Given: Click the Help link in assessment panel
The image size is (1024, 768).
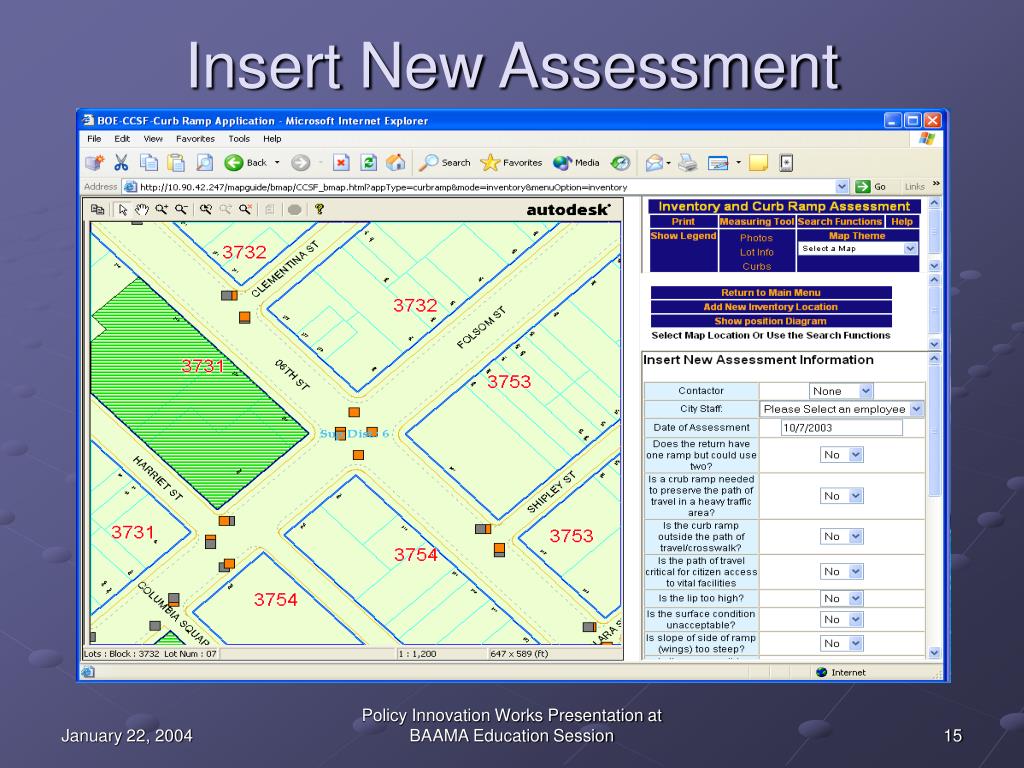Looking at the screenshot, I should click(902, 221).
